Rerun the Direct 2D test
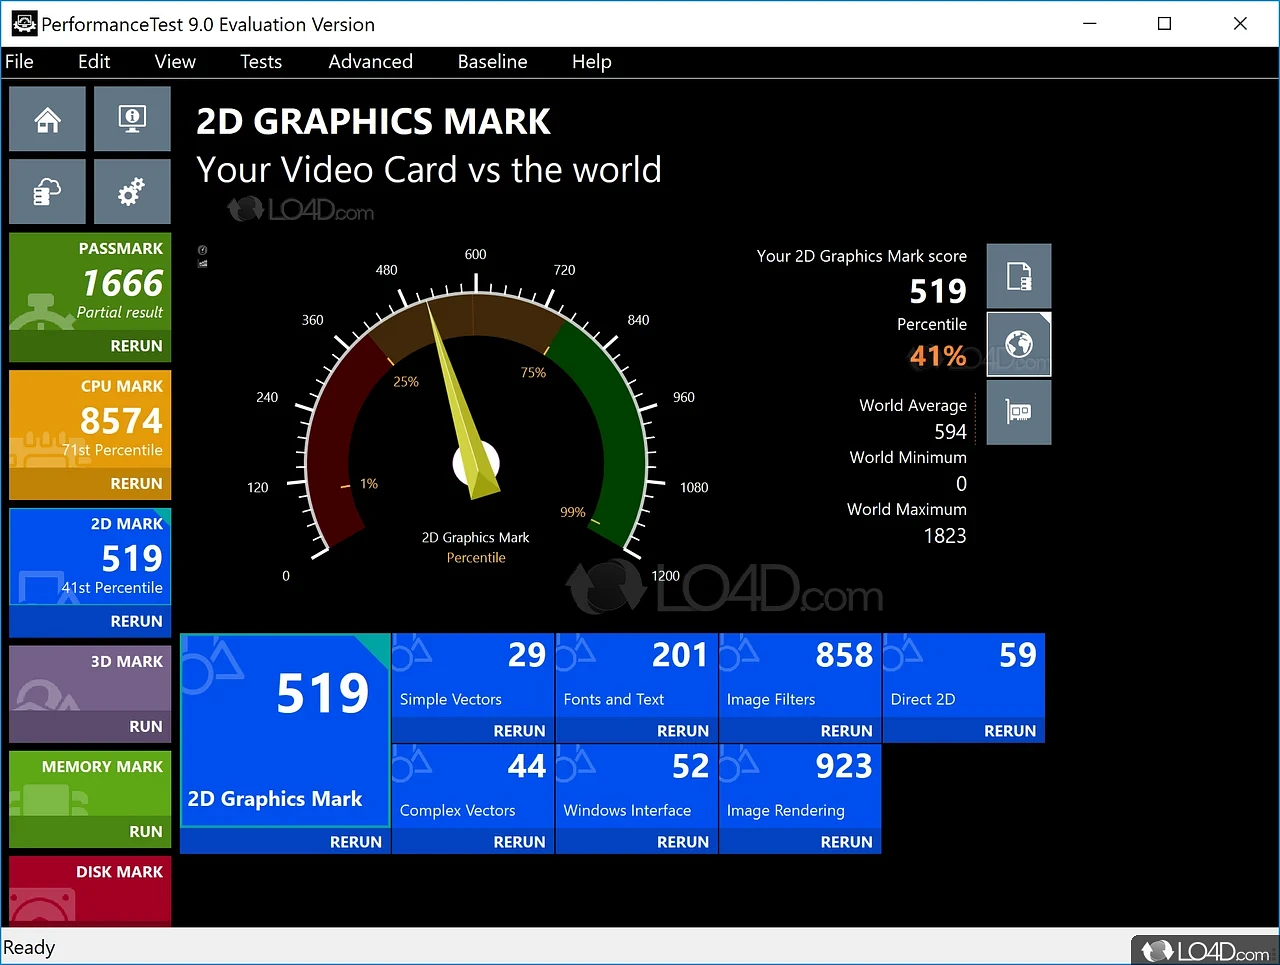The width and height of the screenshot is (1280, 965). point(1009,731)
